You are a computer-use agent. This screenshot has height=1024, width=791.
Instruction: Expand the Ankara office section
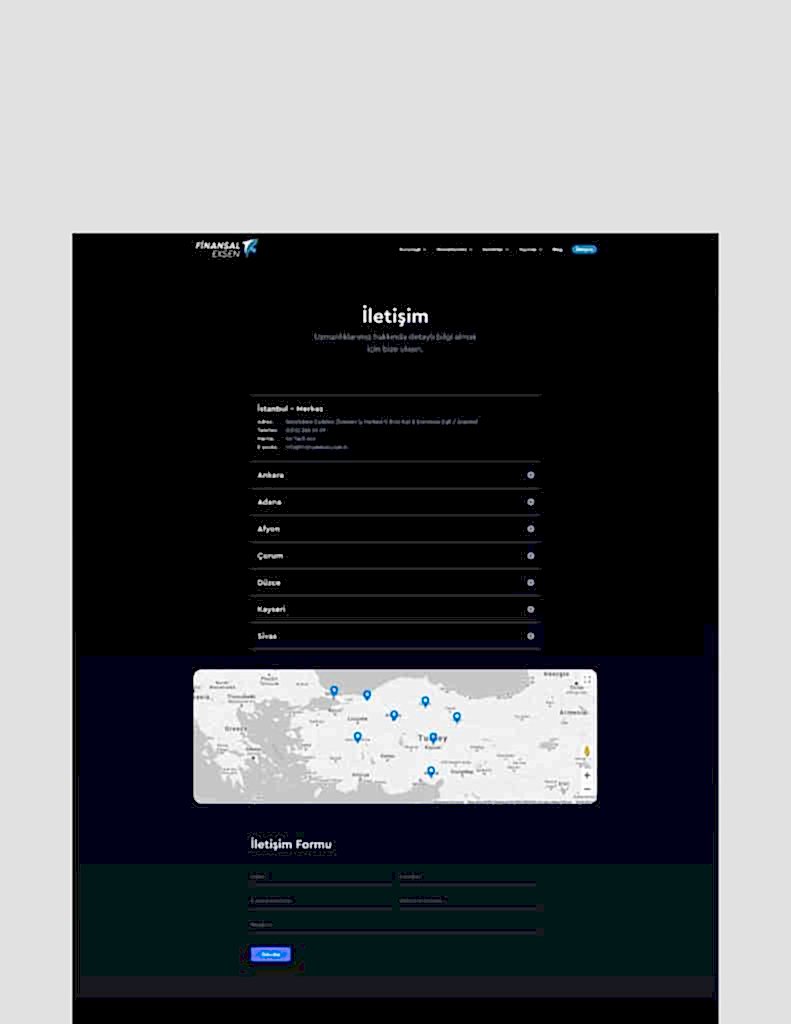[395, 475]
